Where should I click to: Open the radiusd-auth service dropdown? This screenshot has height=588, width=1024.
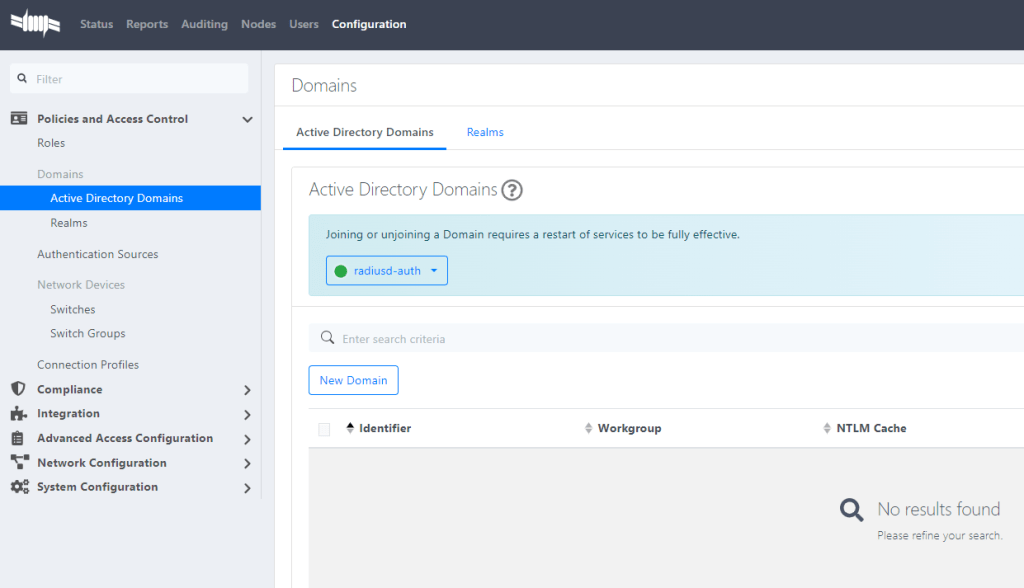387,271
